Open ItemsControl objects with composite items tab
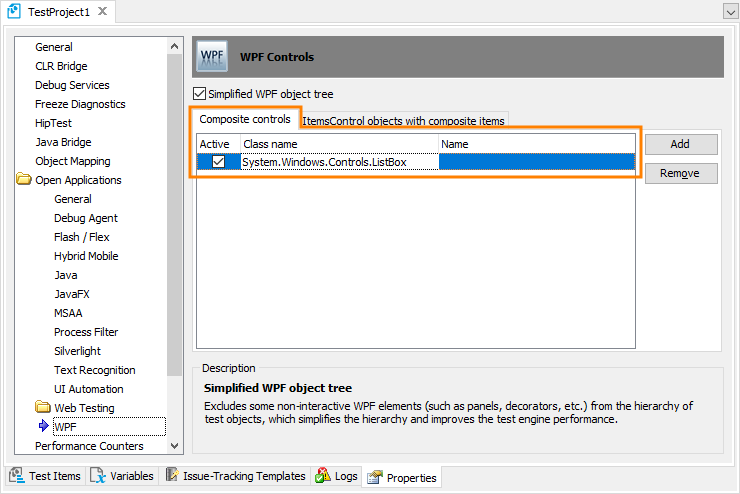 404,121
